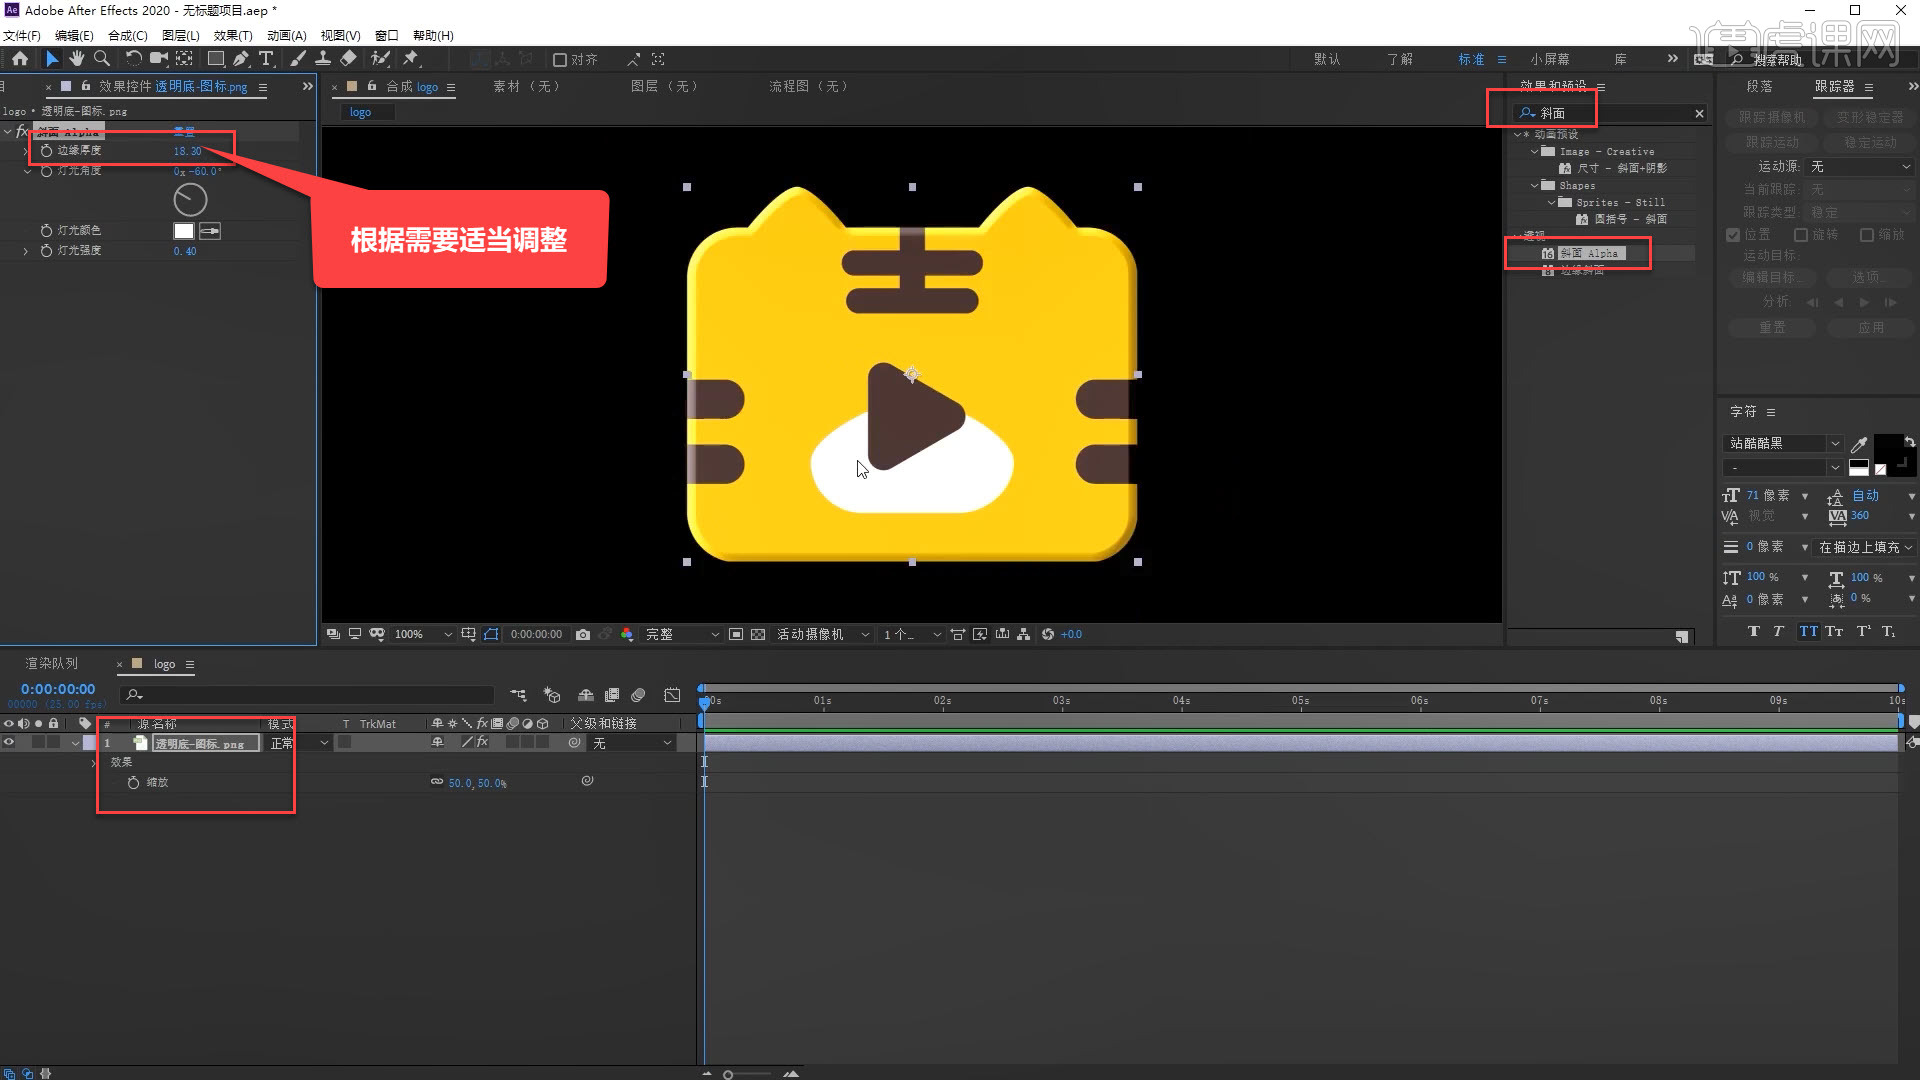
Task: Toggle hide shy layers in timeline
Action: coord(586,695)
